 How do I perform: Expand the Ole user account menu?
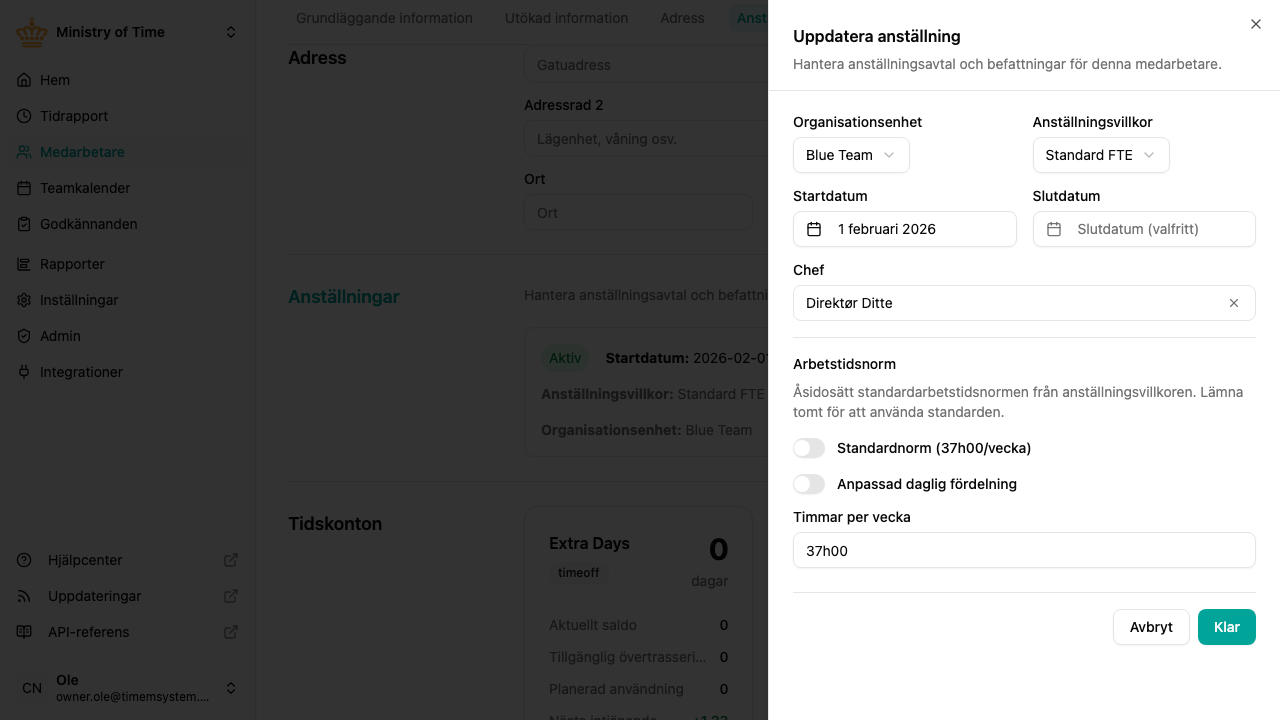[231, 688]
